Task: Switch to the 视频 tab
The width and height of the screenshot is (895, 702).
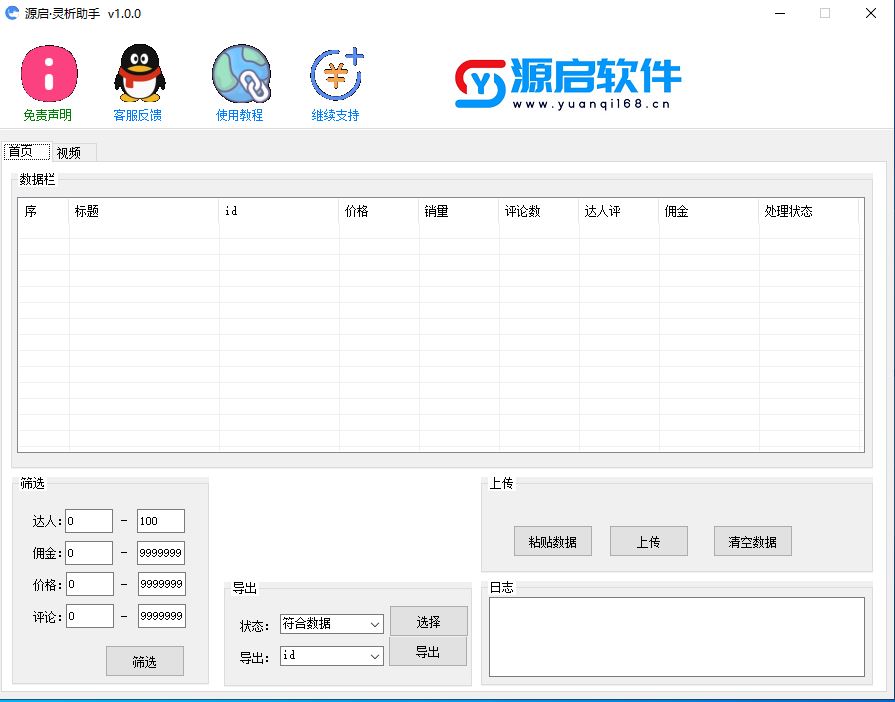Action: click(69, 153)
